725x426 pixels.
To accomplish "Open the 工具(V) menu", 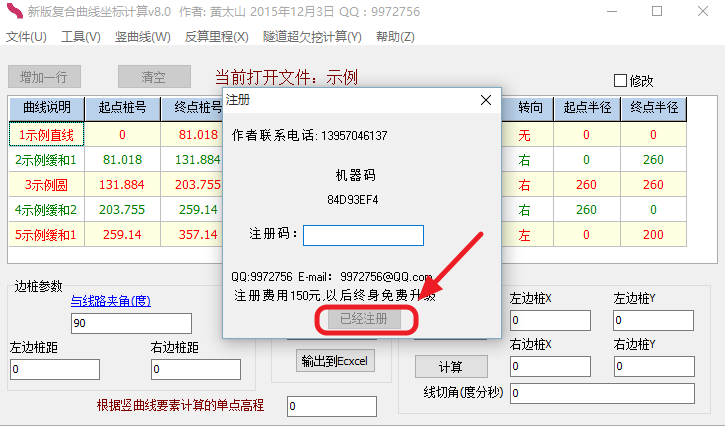I will tap(81, 37).
